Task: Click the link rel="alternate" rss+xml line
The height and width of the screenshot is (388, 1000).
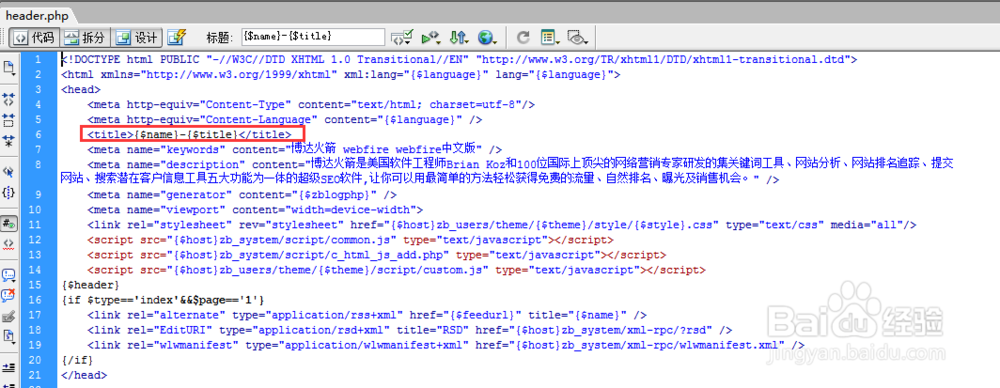Action: 367,315
